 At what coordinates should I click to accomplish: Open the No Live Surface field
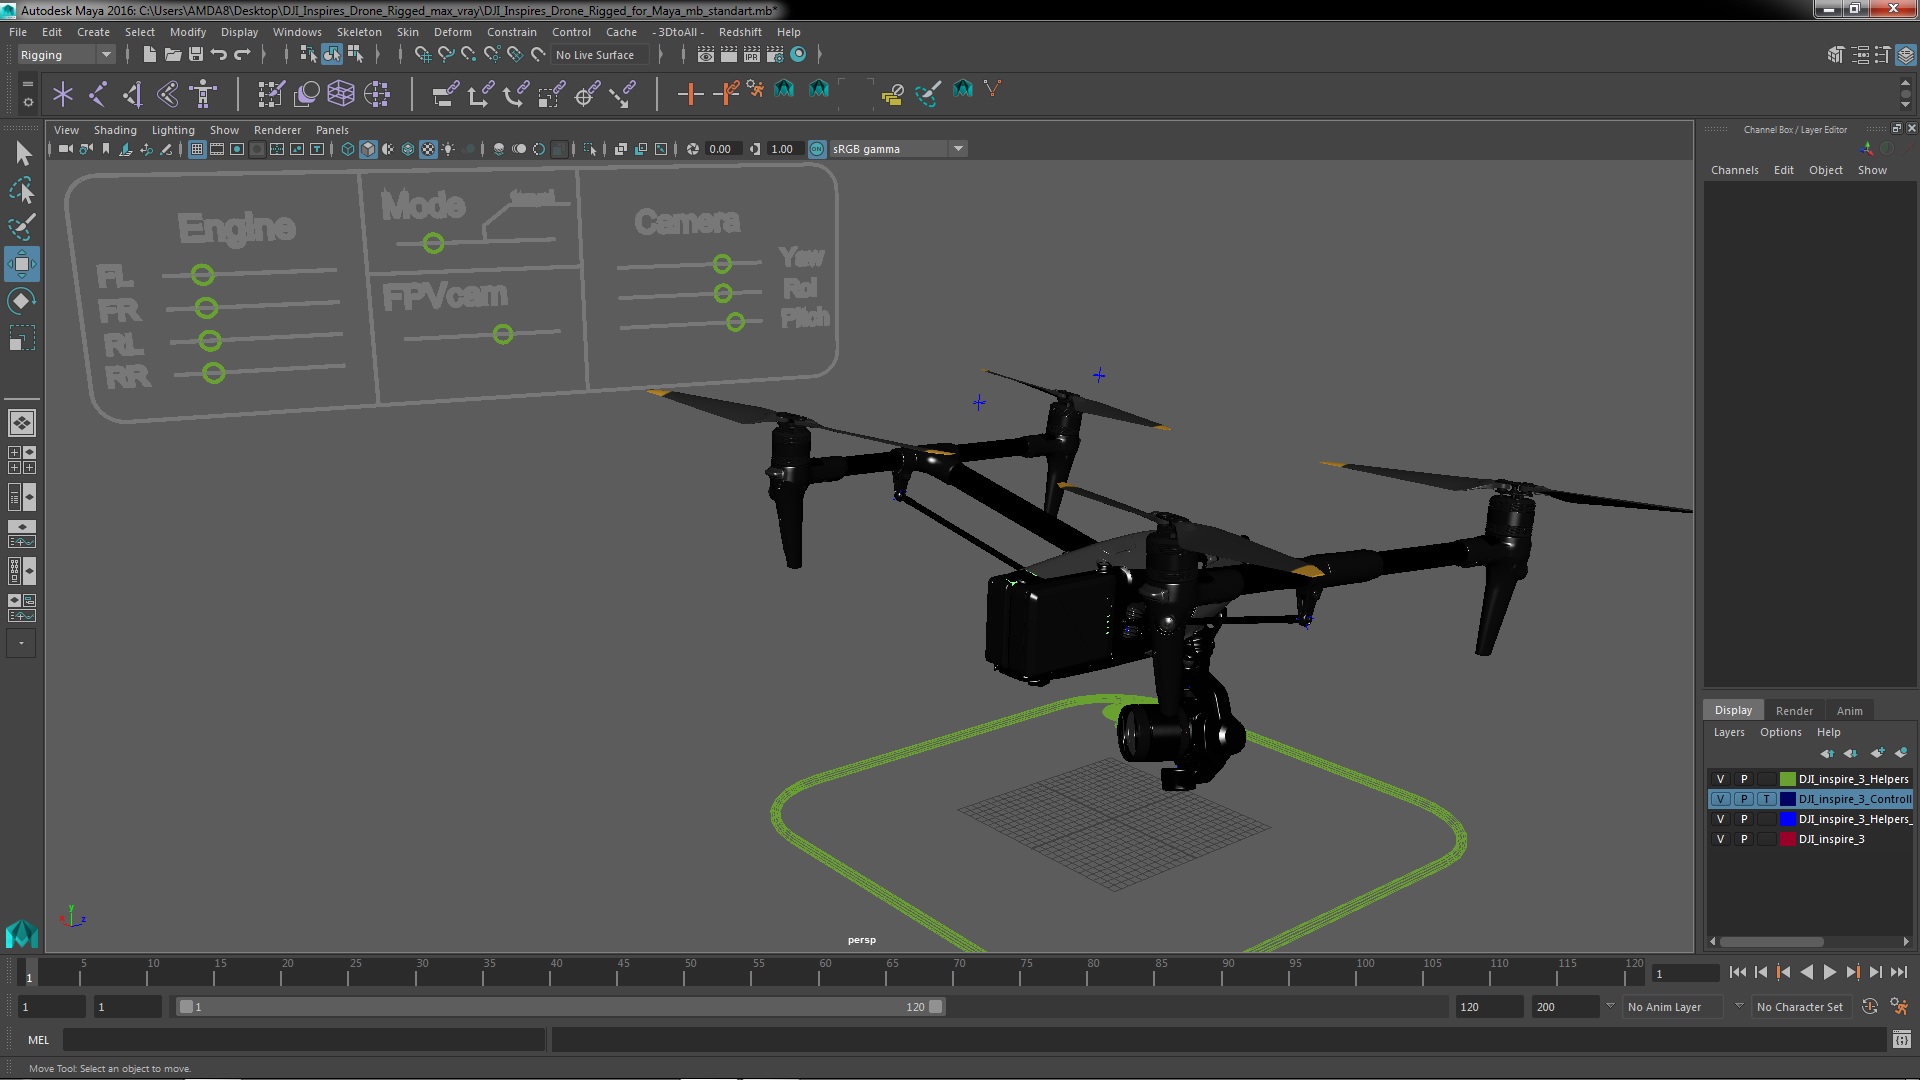point(600,55)
